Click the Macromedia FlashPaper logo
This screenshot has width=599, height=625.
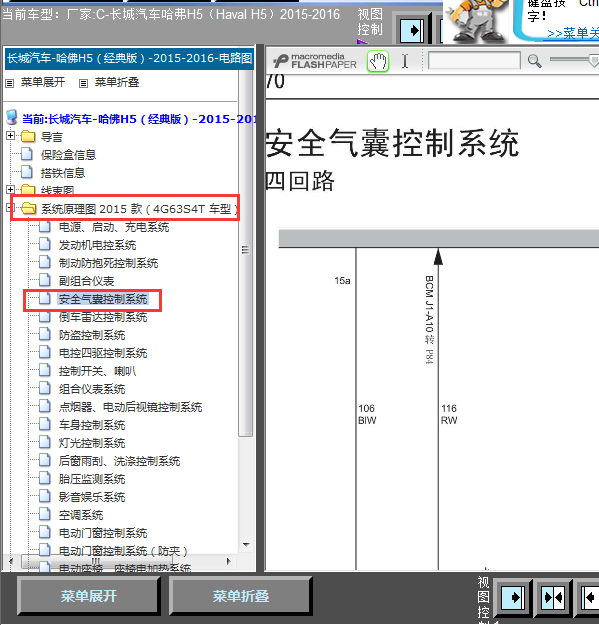315,61
